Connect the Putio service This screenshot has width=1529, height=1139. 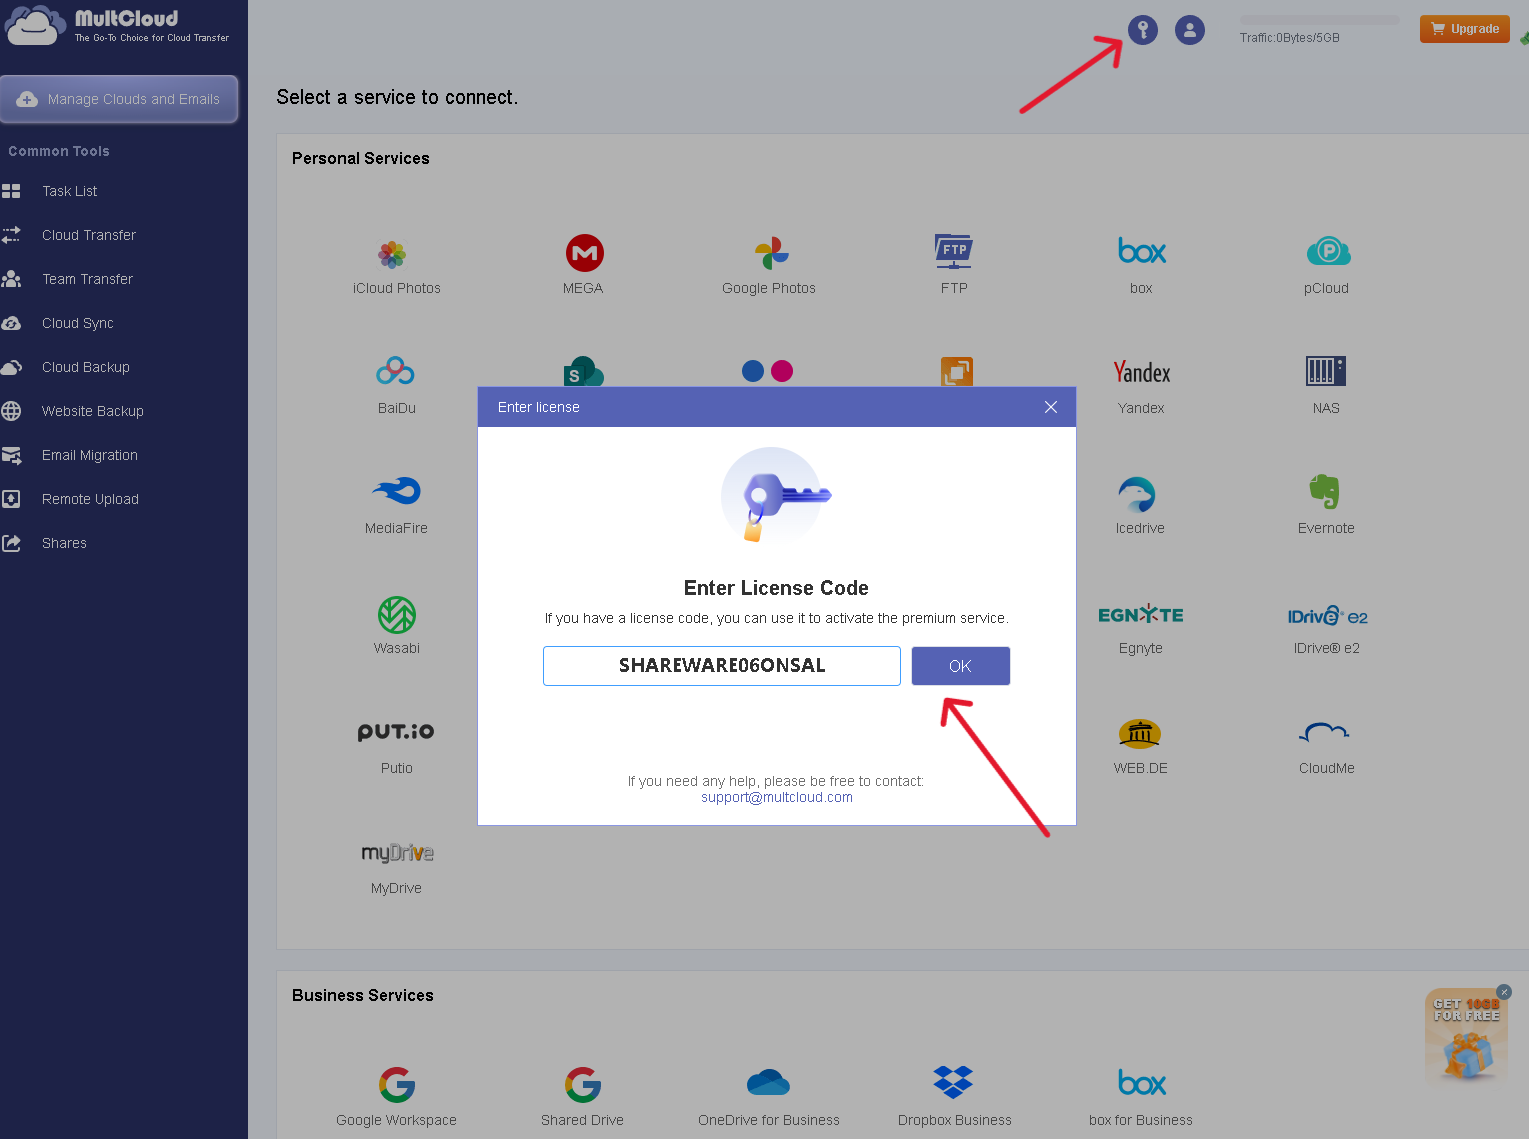(396, 732)
